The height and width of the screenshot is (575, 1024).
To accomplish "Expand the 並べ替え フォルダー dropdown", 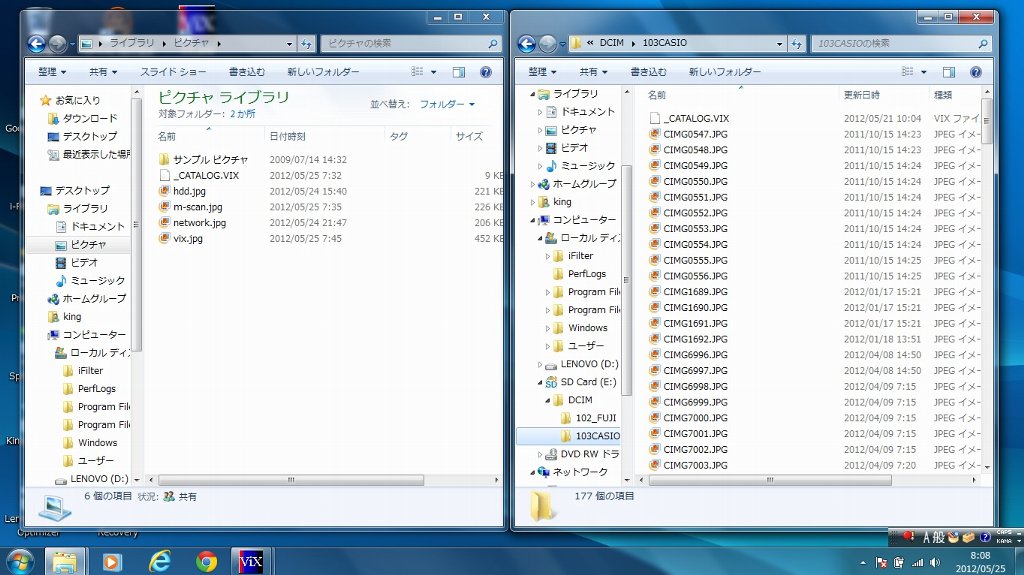I will click(447, 104).
